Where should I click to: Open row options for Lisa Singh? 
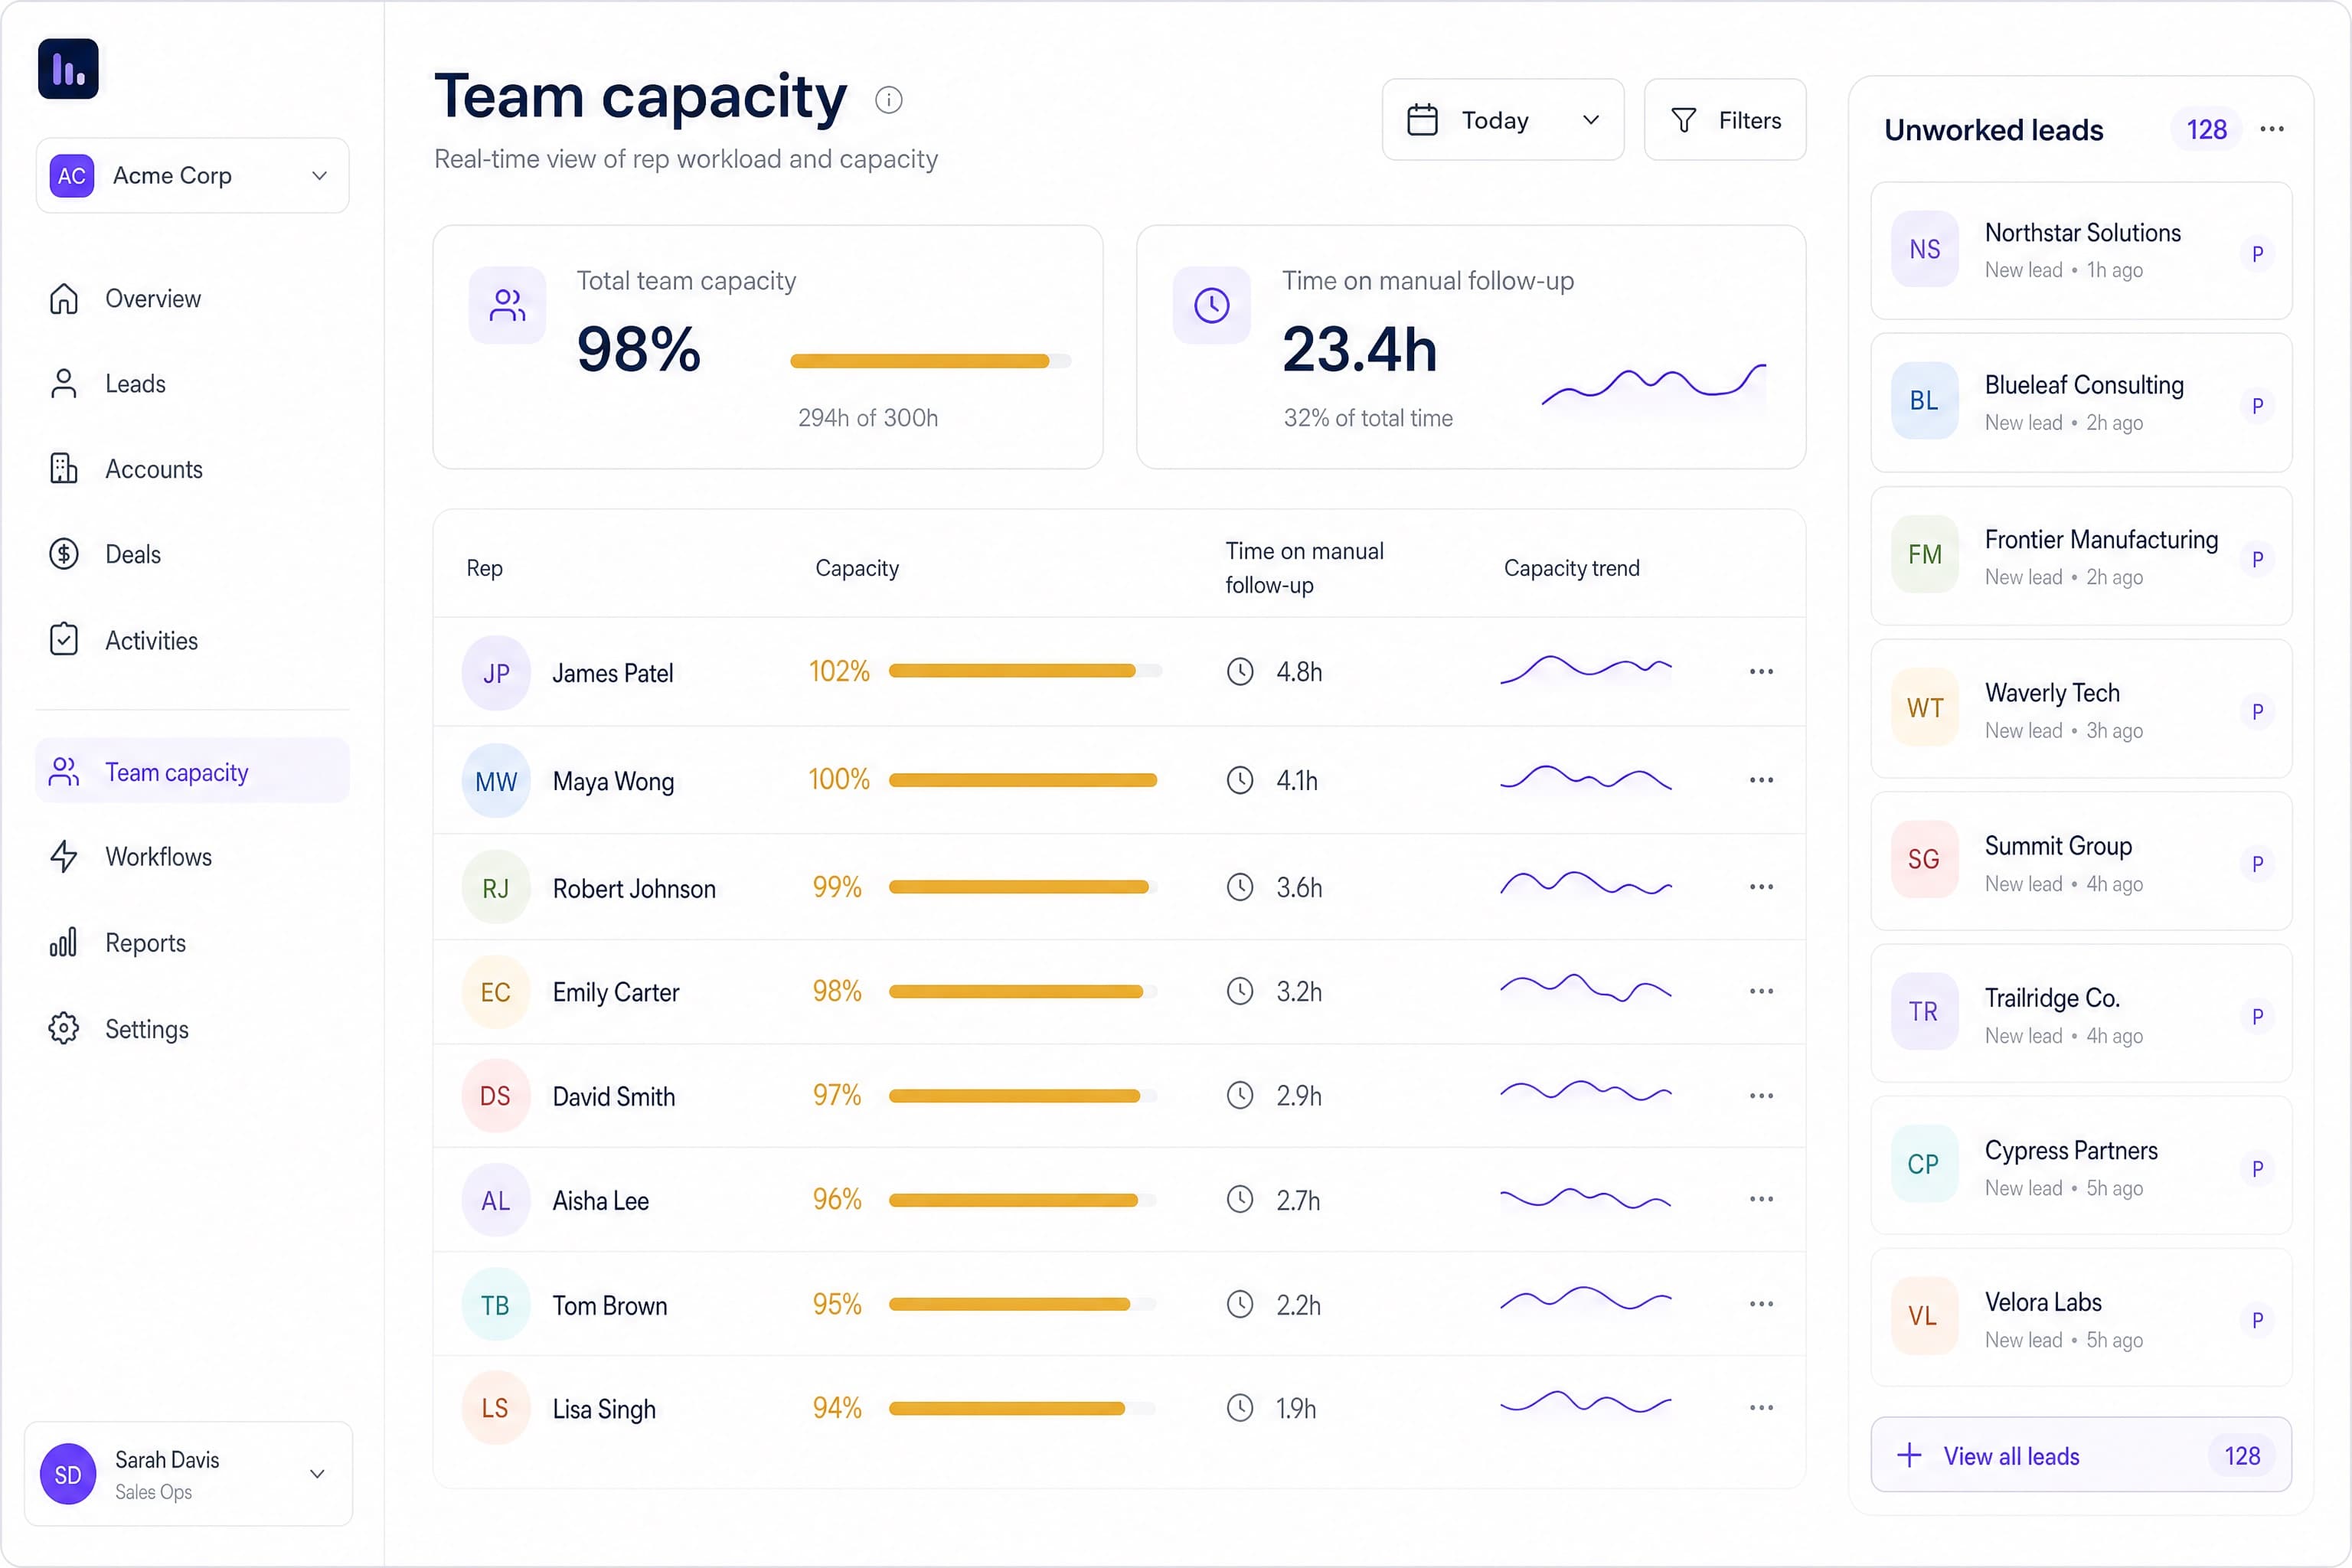click(1761, 1408)
